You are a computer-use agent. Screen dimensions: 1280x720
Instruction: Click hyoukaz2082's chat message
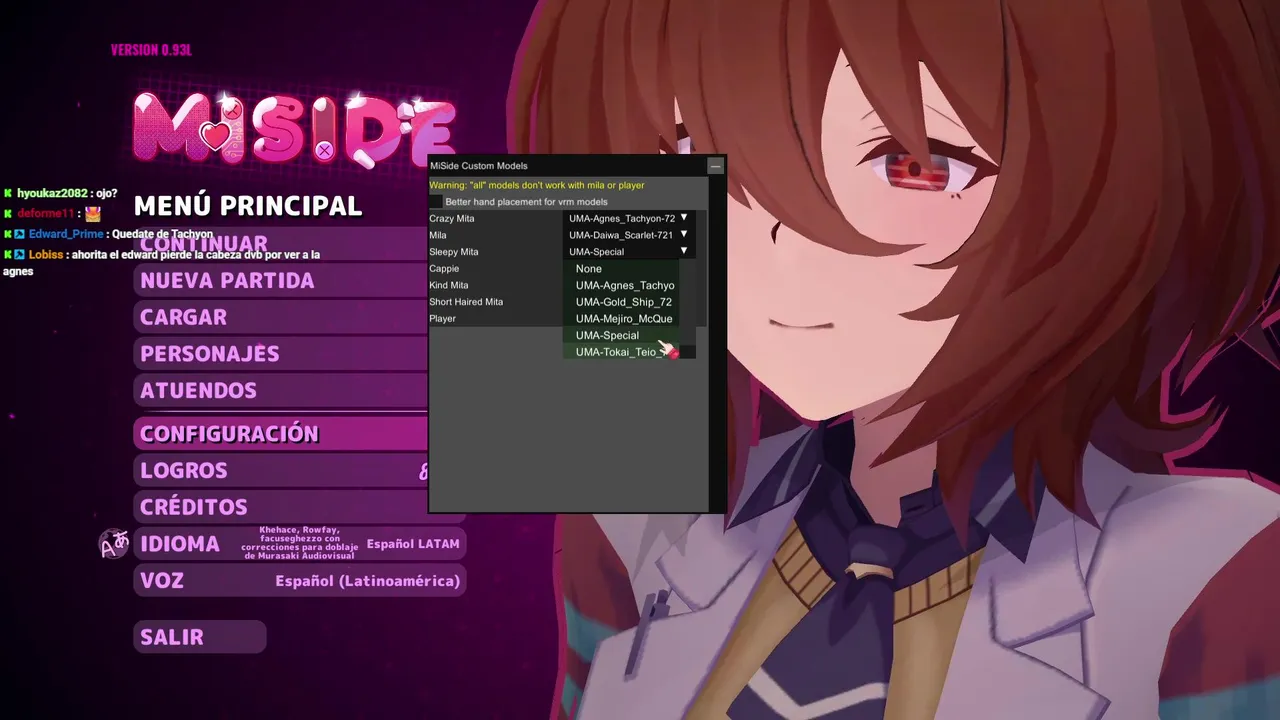106,193
